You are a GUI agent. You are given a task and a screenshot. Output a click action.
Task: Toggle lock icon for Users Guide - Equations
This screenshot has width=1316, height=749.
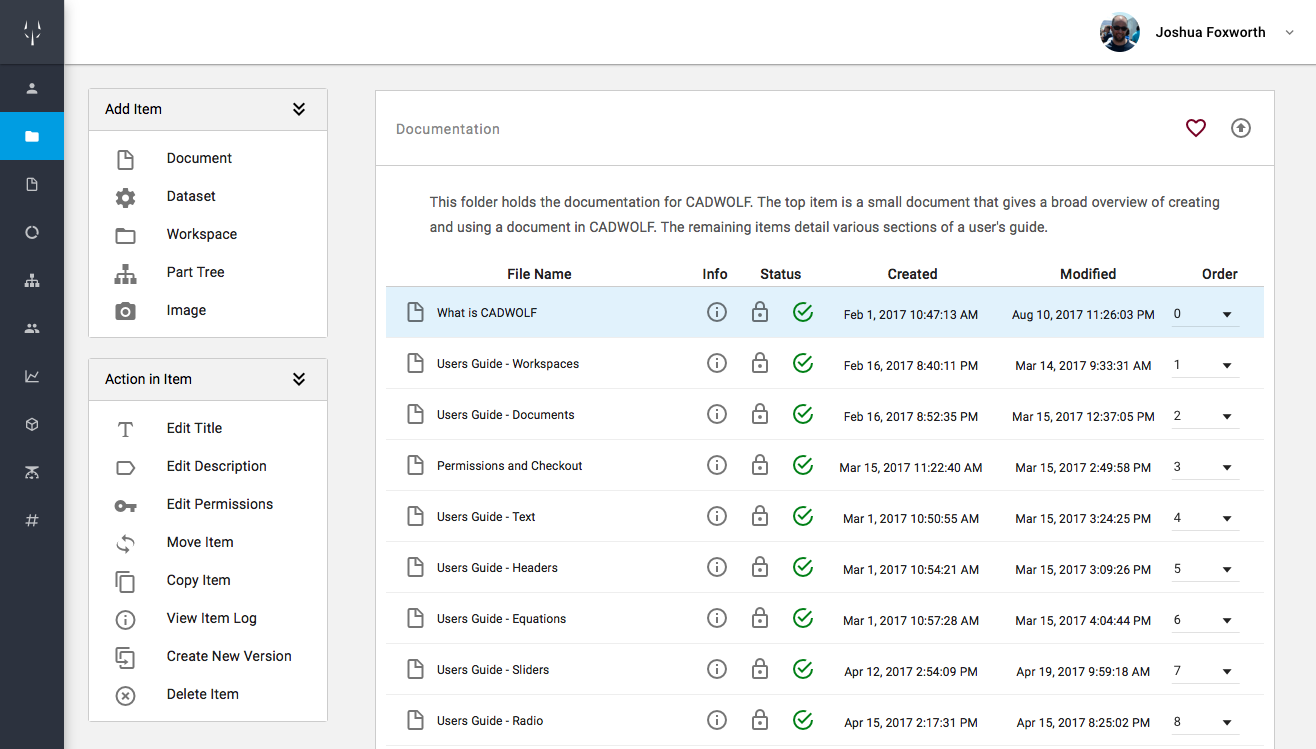click(760, 618)
